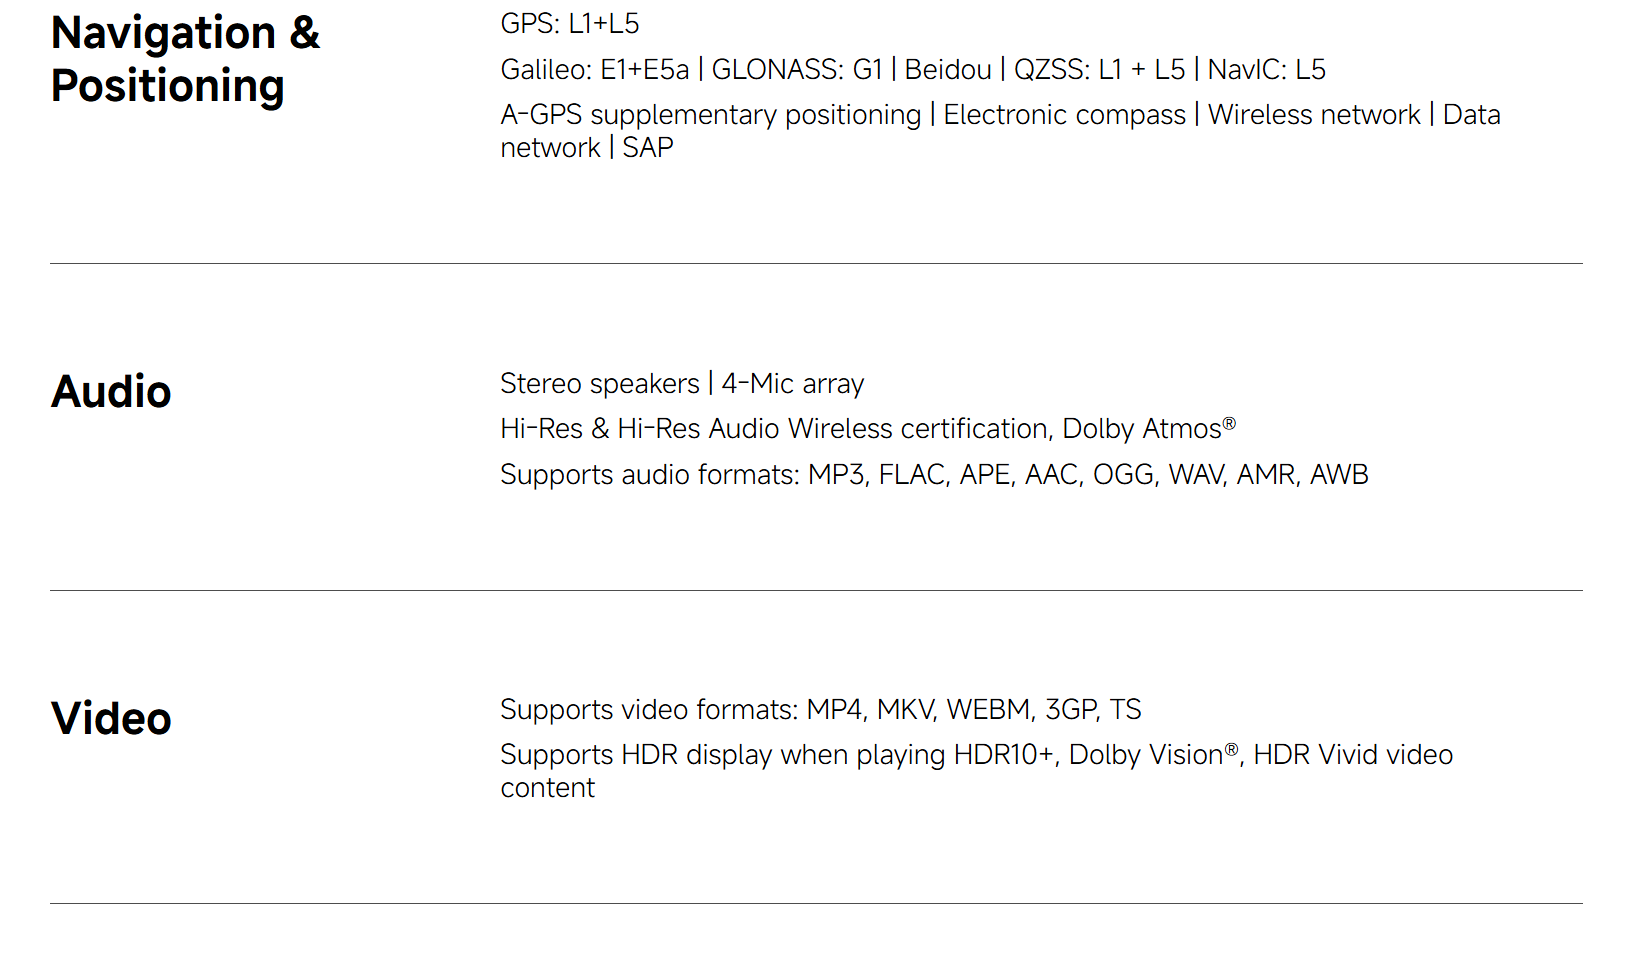Select the Electronic compass text
Image resolution: width=1627 pixels, height=959 pixels.
point(1064,115)
